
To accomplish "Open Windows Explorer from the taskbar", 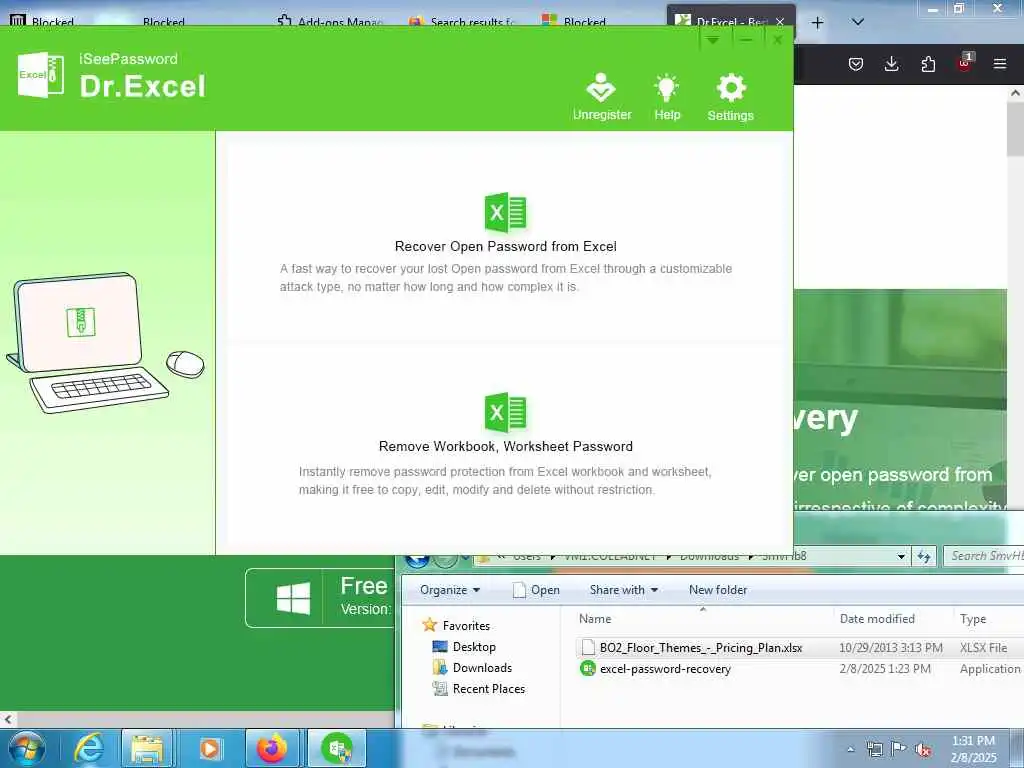I will (148, 748).
